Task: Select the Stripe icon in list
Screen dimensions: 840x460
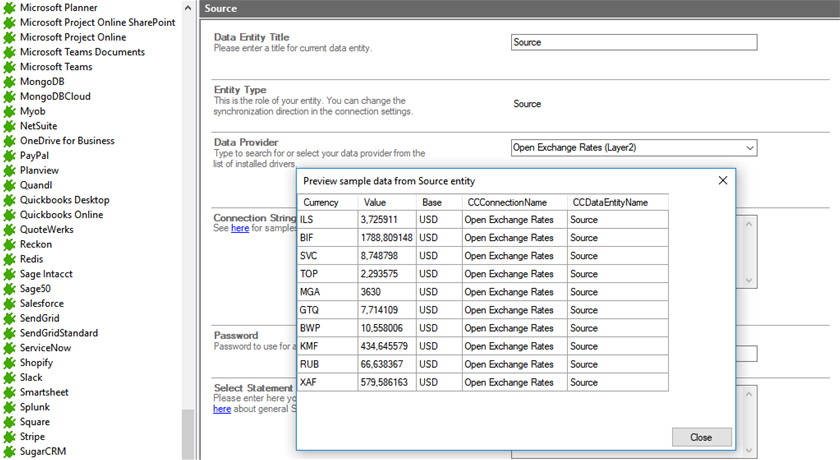Action: [10, 437]
